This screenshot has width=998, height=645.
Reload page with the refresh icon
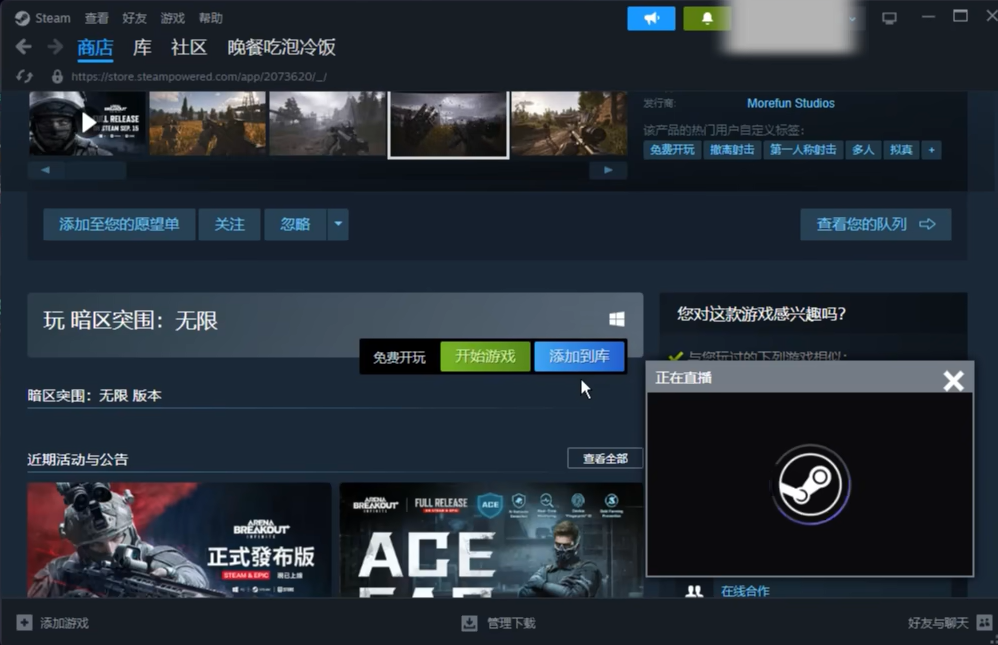(25, 76)
